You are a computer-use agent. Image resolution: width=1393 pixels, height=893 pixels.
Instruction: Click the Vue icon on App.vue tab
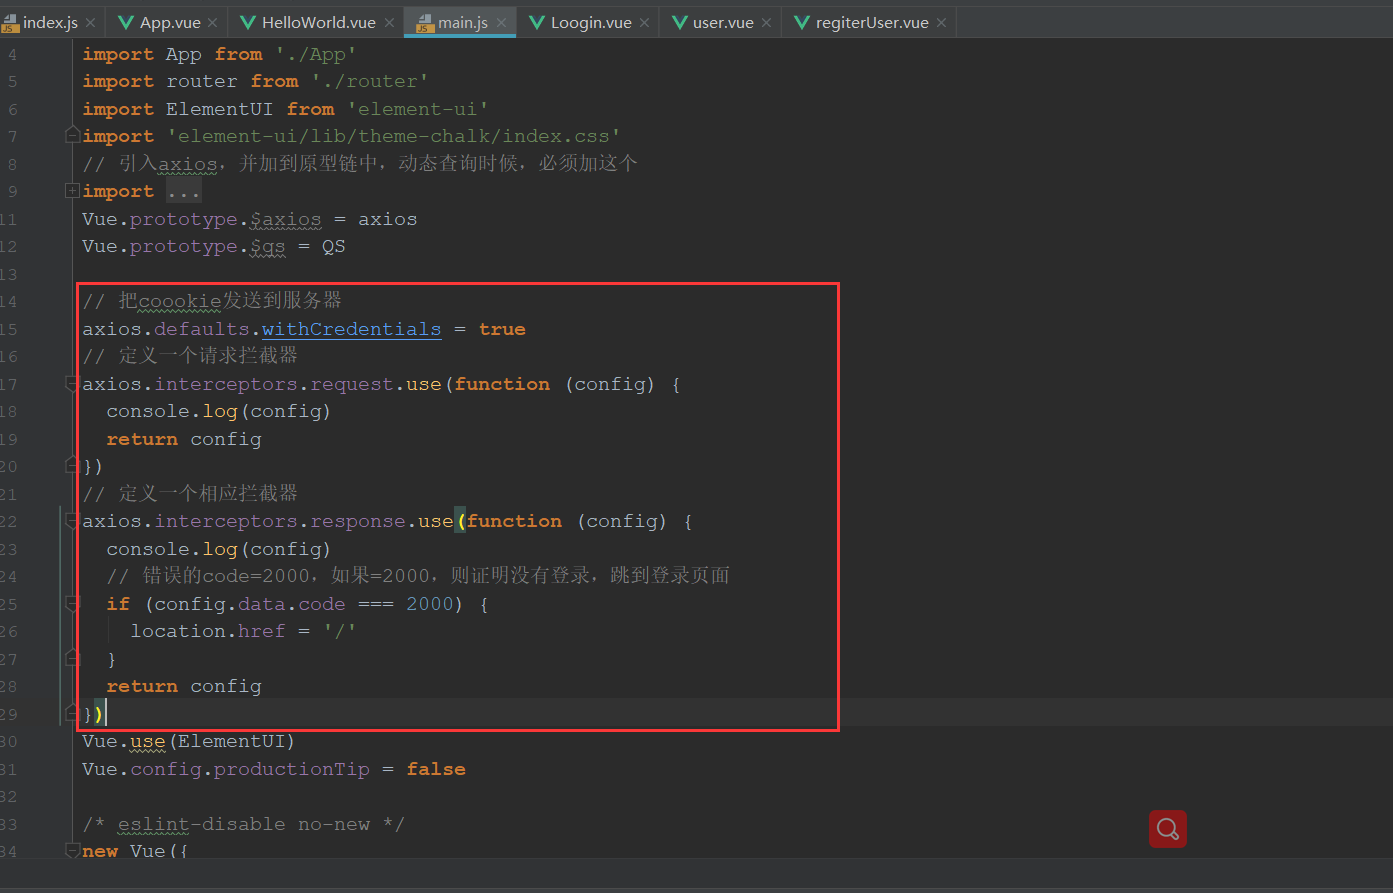(x=126, y=22)
